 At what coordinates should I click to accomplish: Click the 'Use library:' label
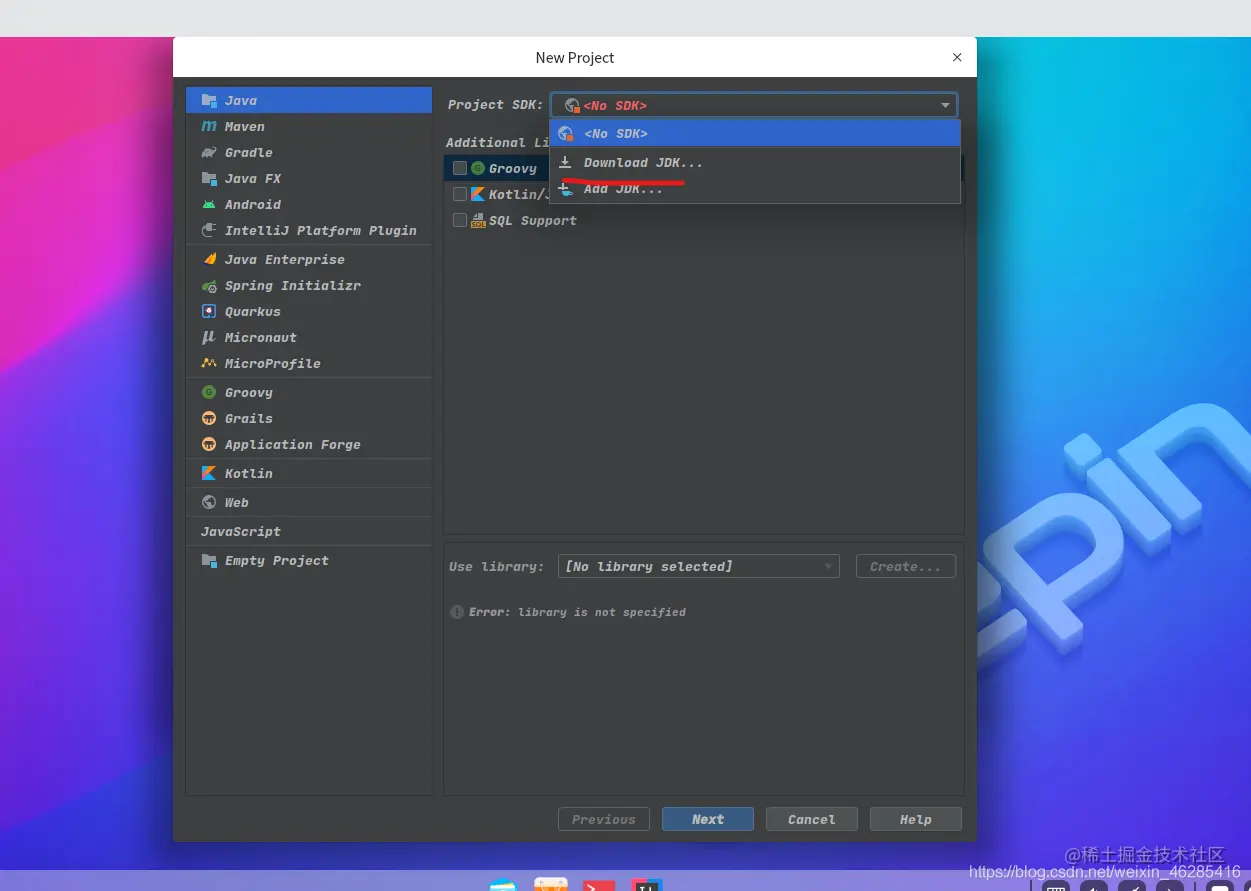pos(497,566)
